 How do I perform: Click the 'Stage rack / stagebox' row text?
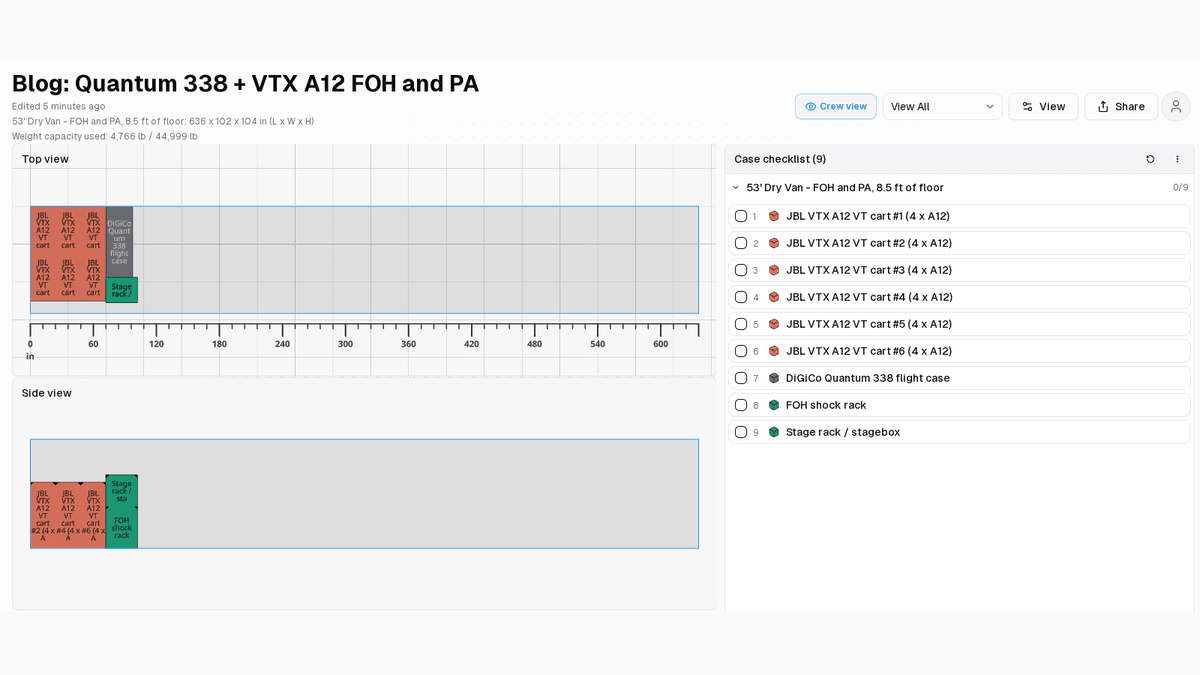(843, 432)
